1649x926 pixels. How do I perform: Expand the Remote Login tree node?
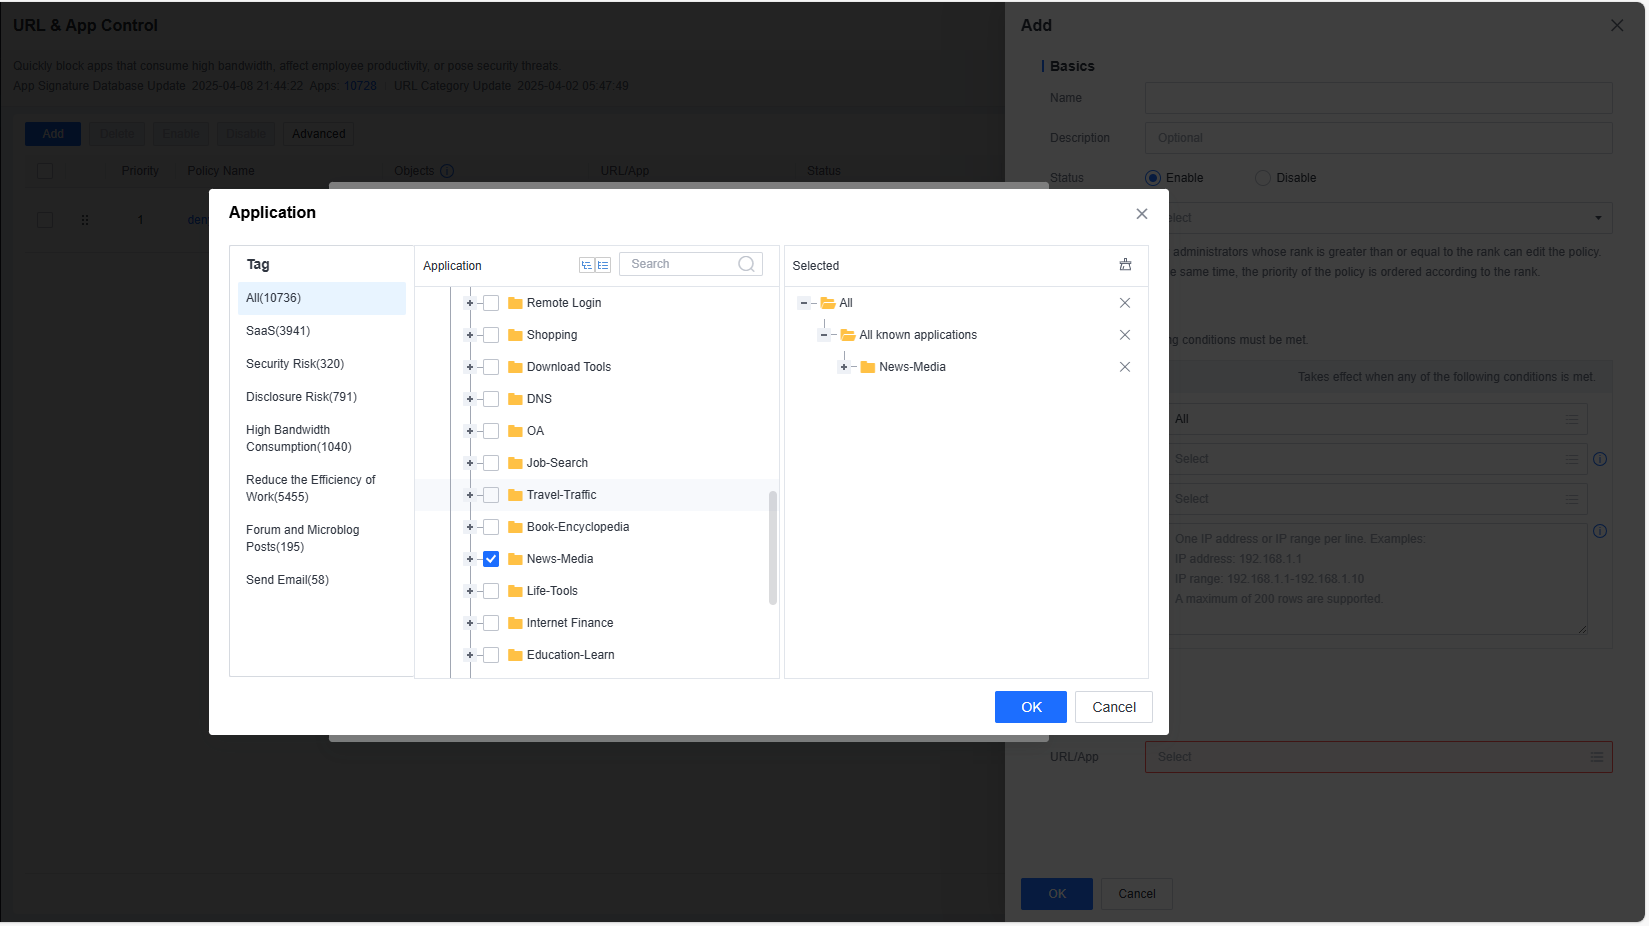tap(470, 303)
